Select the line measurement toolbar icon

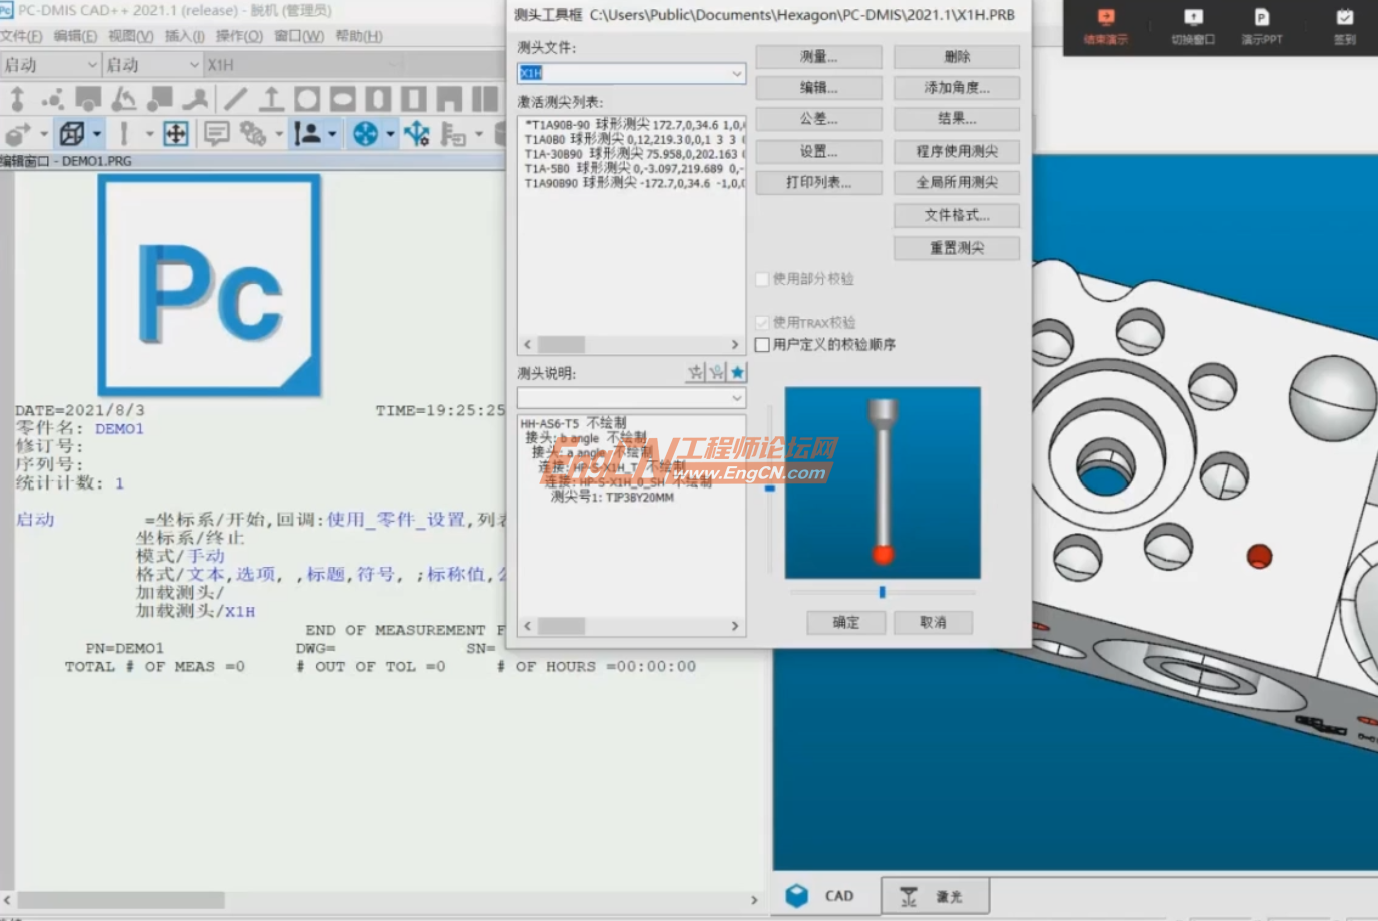coord(235,98)
